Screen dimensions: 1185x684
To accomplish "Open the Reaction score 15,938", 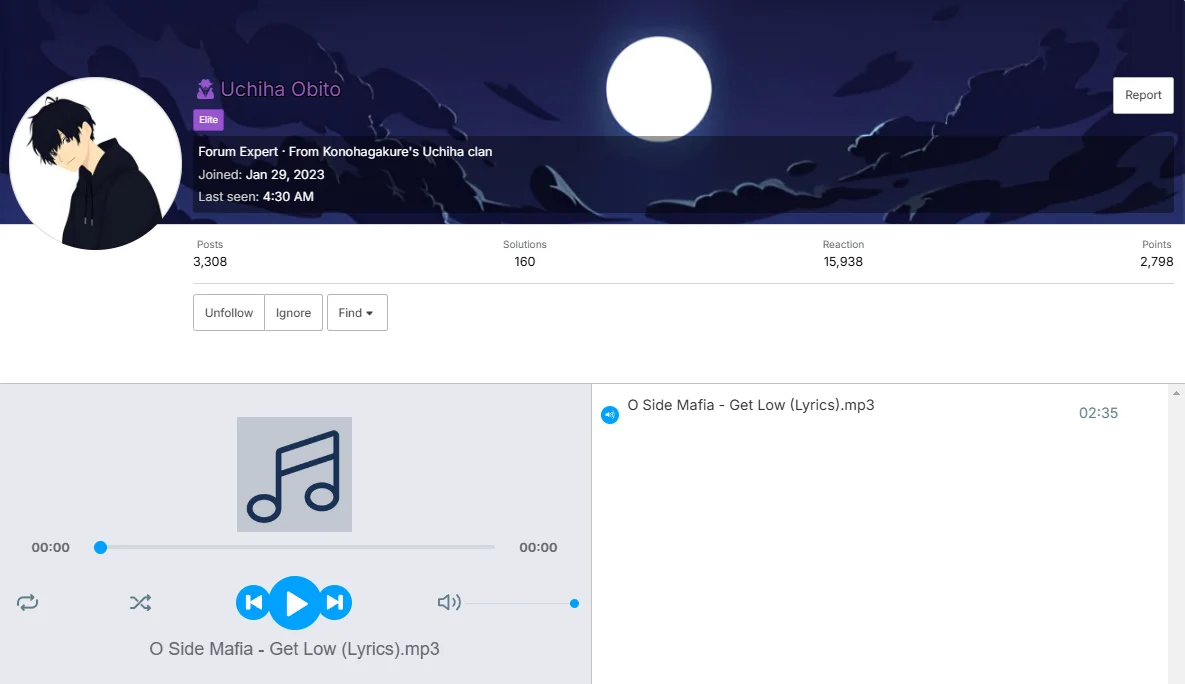I will 843,262.
